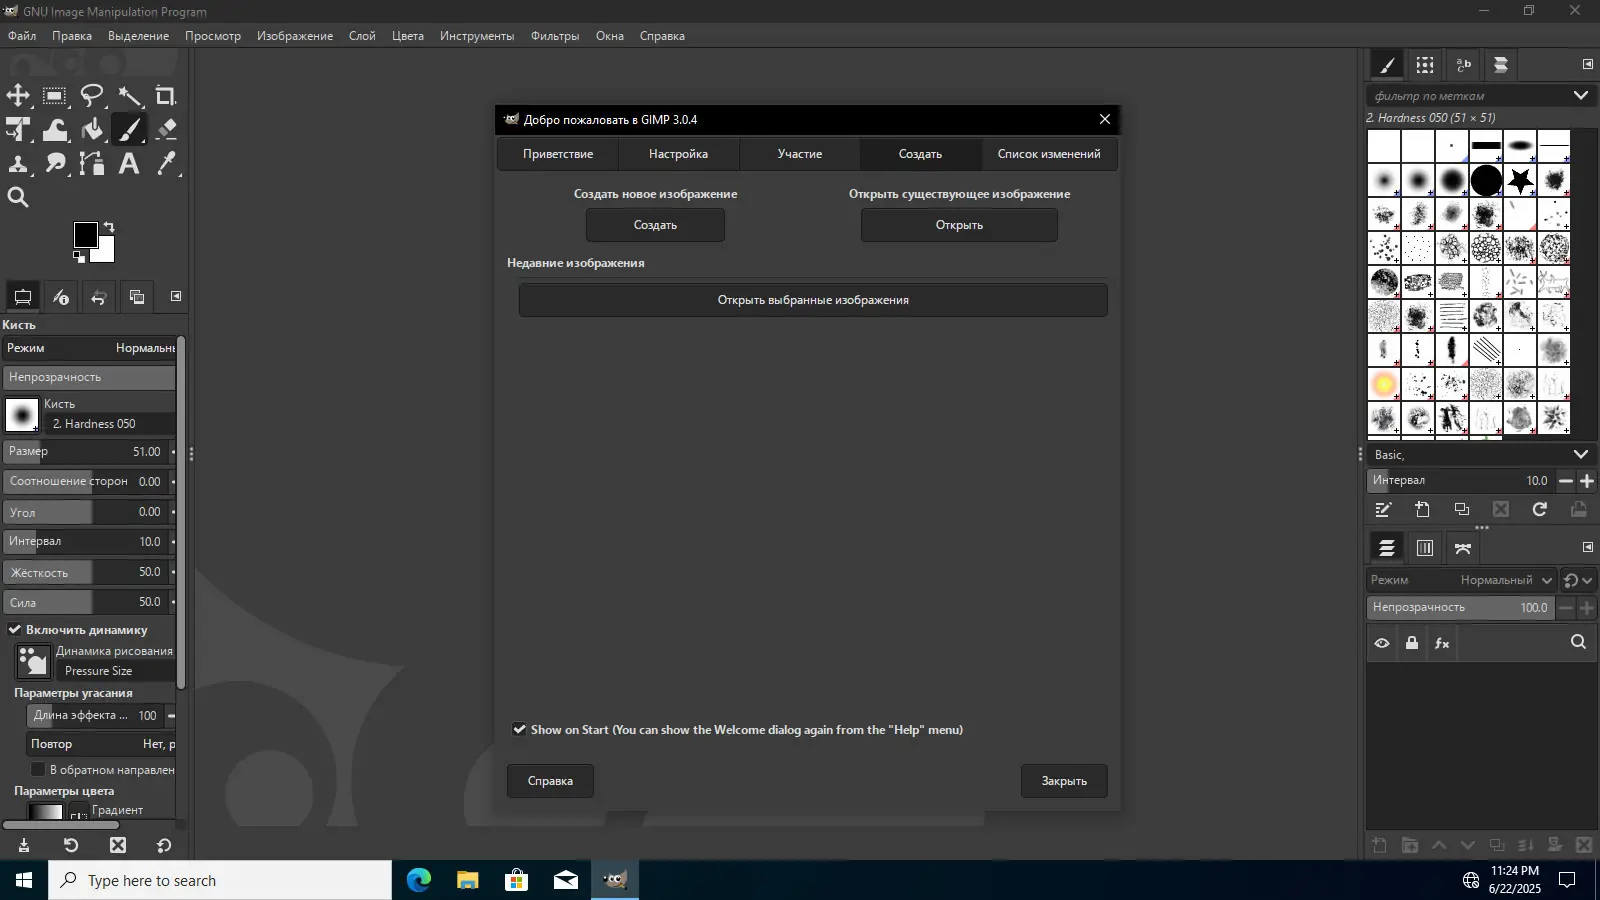Open the Фильтры menu
Screen dimensions: 1600x900
click(555, 36)
